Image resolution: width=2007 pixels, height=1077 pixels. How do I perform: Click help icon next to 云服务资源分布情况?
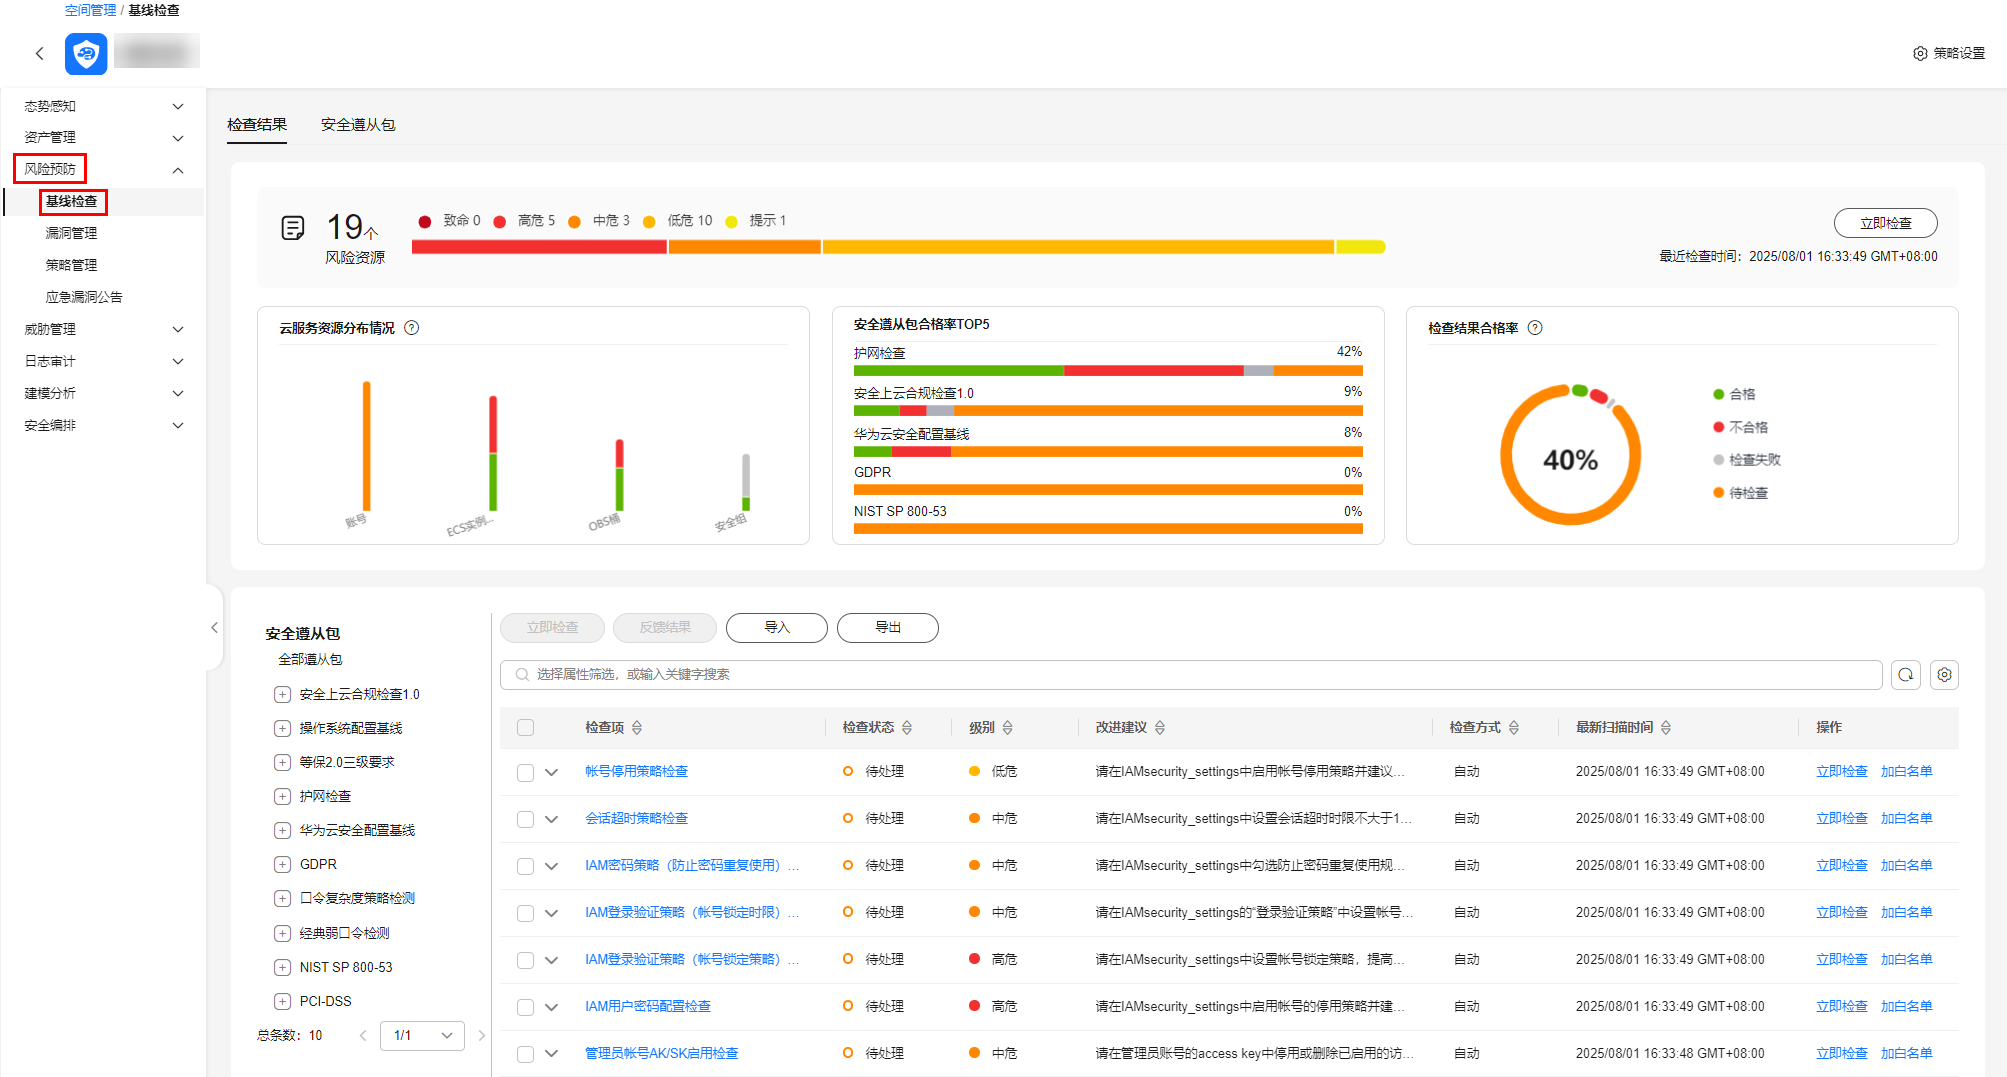point(412,328)
